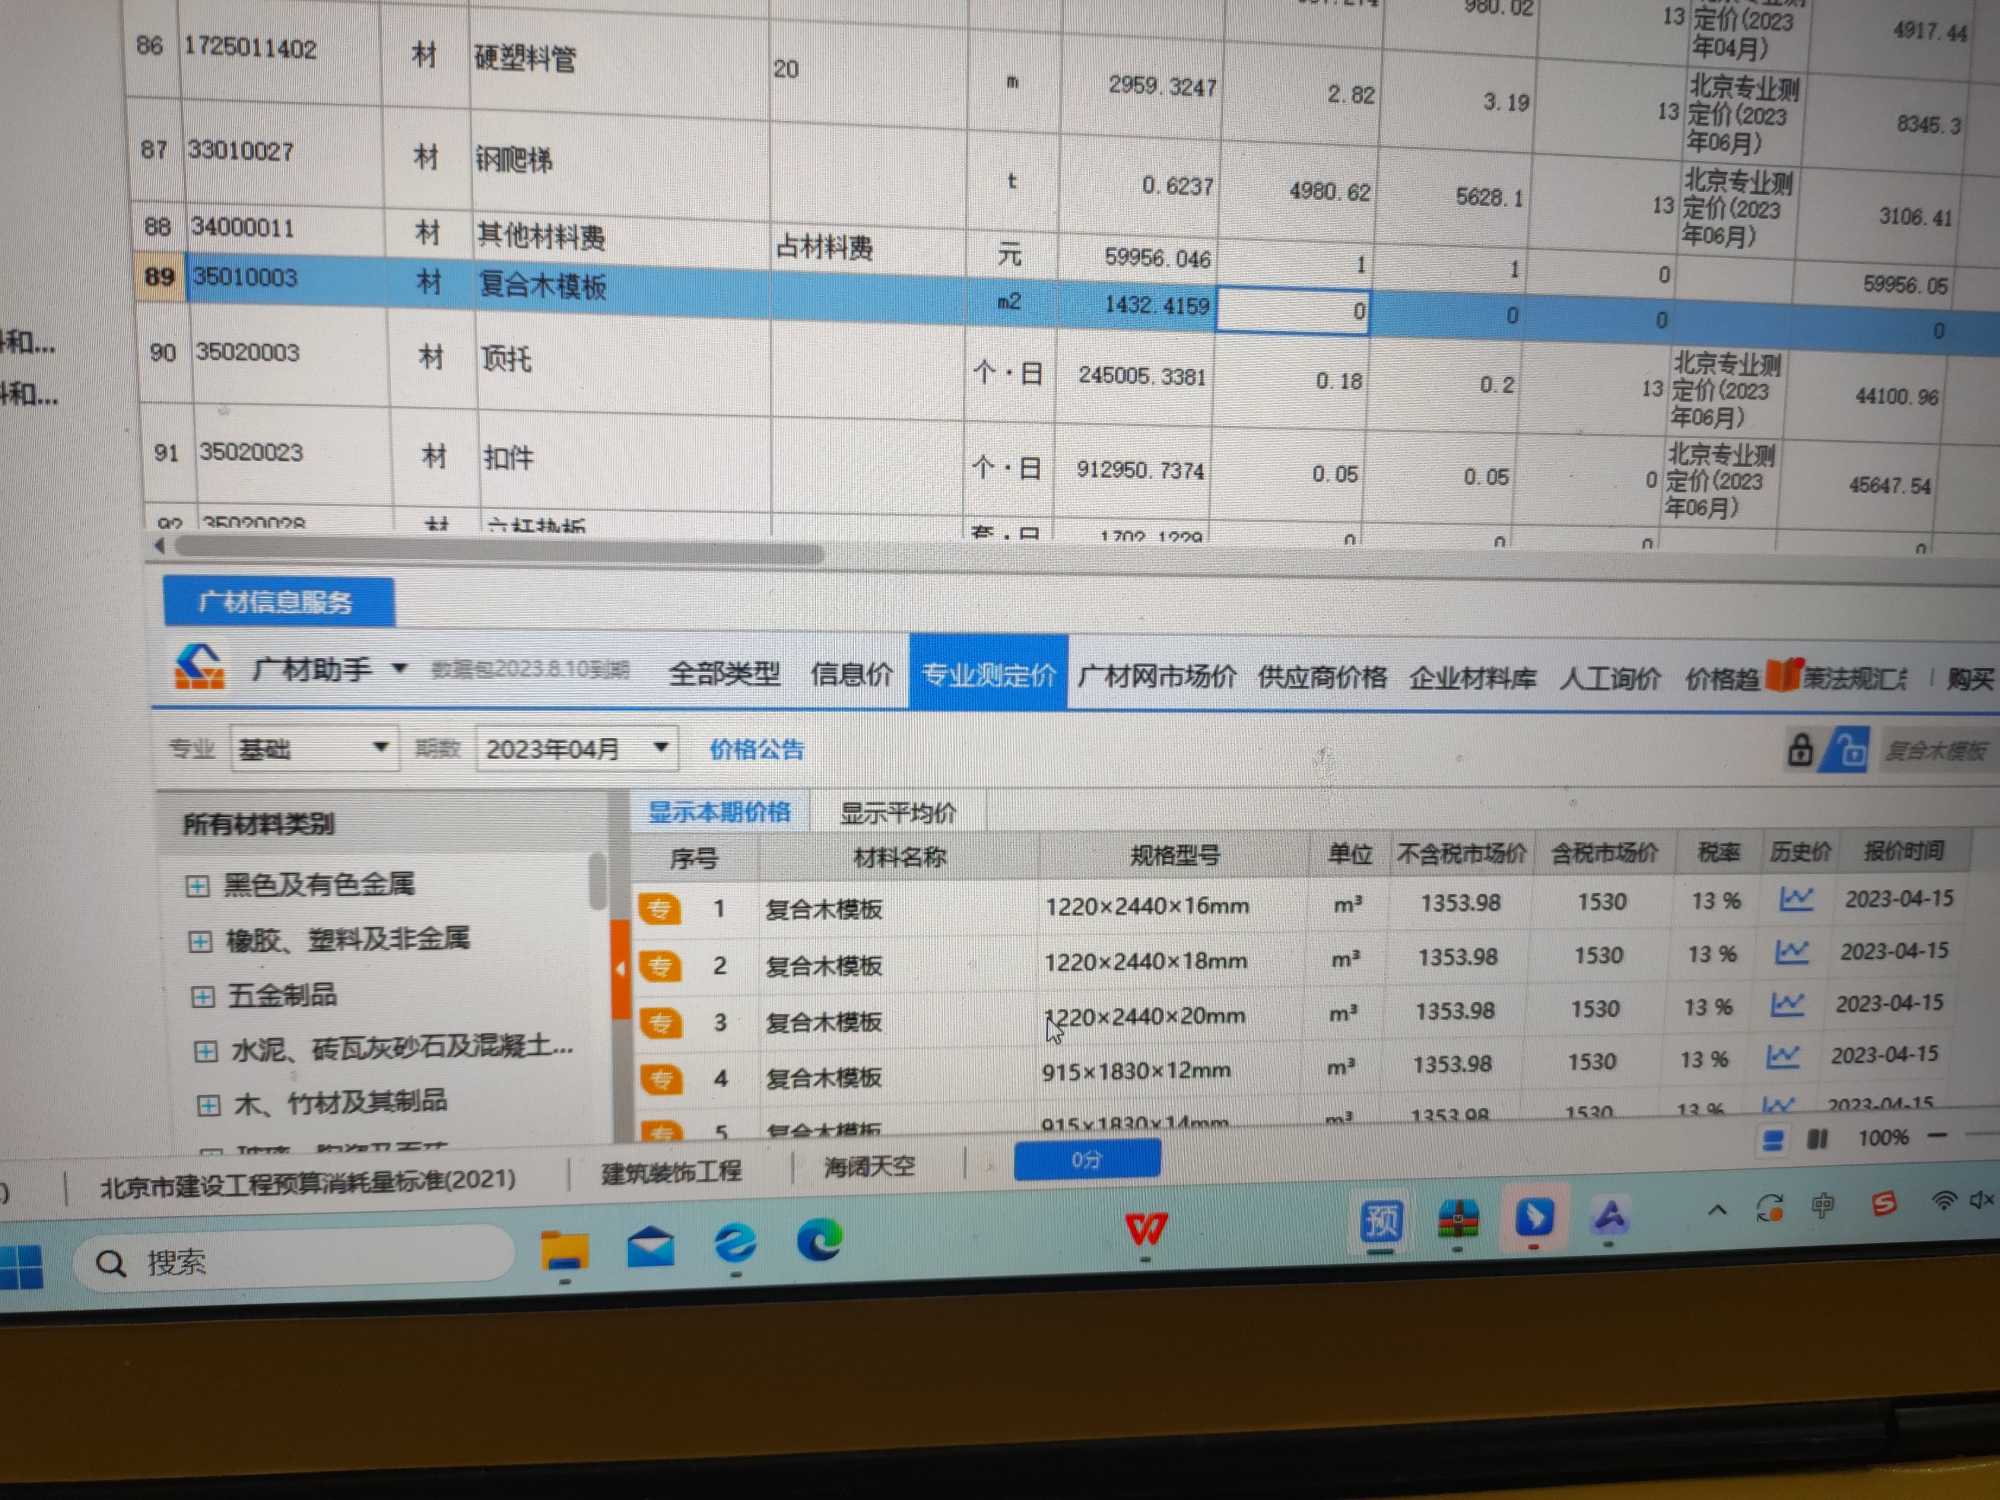
Task: Click the blue 0分 status button
Action: [x=1087, y=1159]
